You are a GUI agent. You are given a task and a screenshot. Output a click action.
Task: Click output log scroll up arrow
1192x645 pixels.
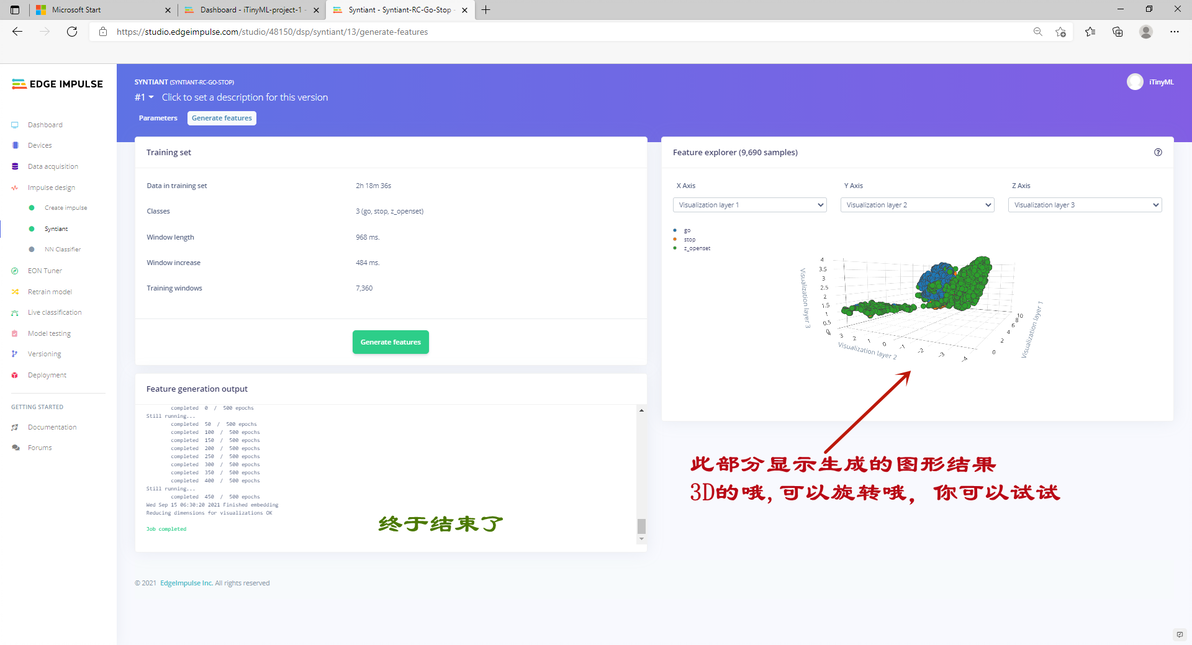pos(642,411)
